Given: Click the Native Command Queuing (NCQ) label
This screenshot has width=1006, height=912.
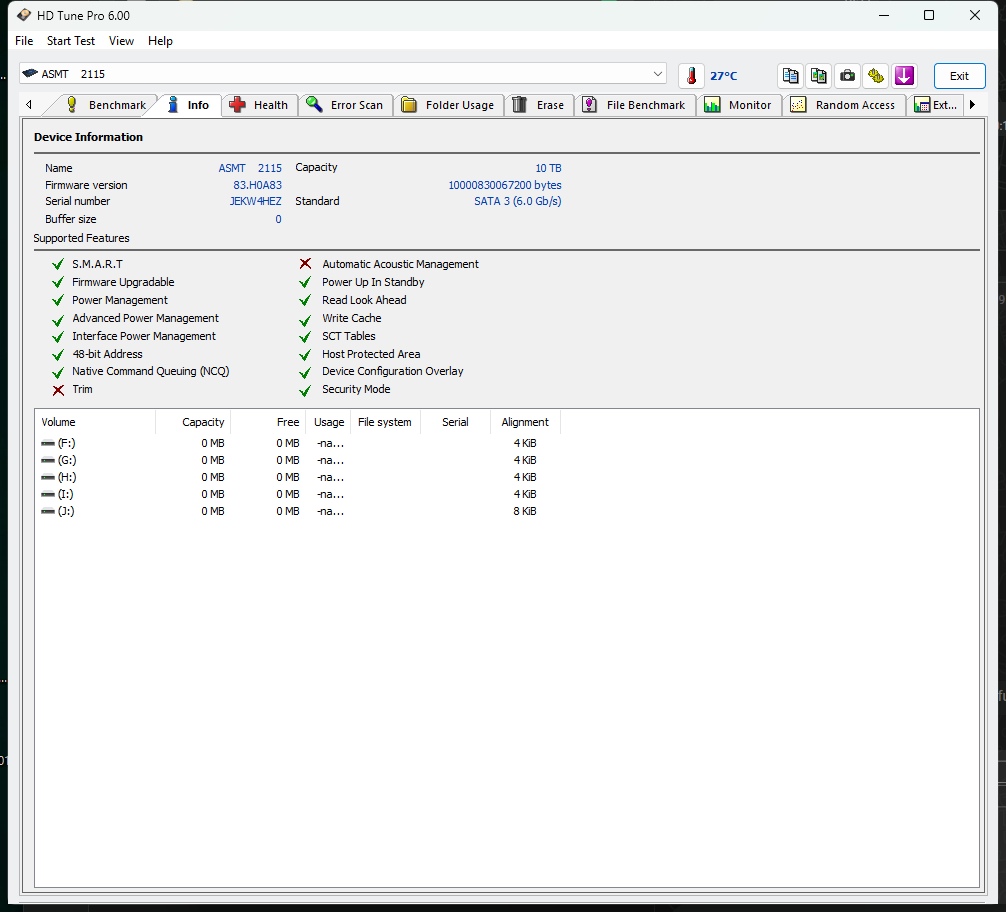Looking at the screenshot, I should coord(151,372).
